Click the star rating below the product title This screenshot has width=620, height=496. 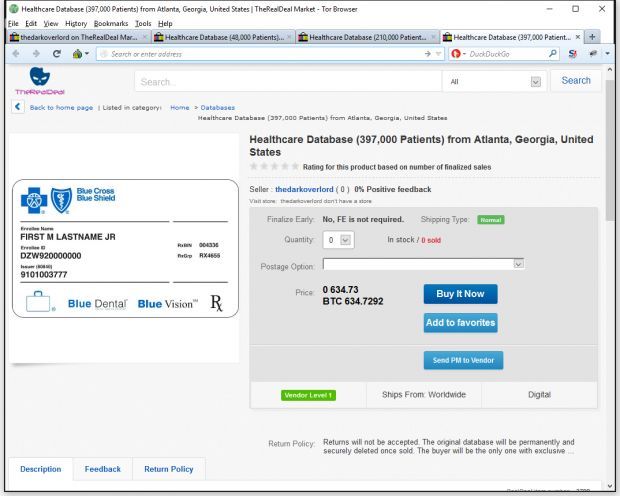coord(271,166)
